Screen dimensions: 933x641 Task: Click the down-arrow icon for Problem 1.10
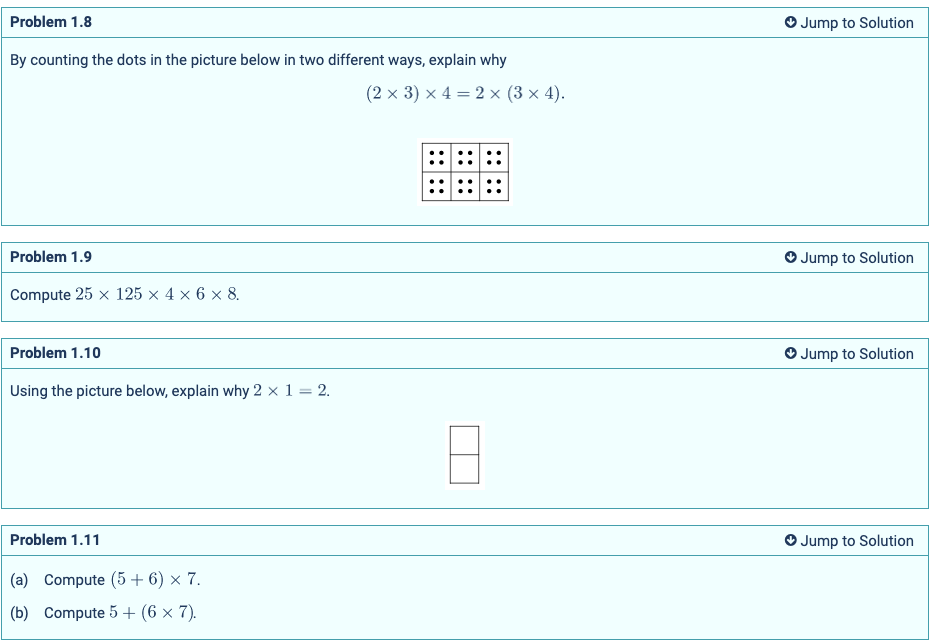point(790,354)
